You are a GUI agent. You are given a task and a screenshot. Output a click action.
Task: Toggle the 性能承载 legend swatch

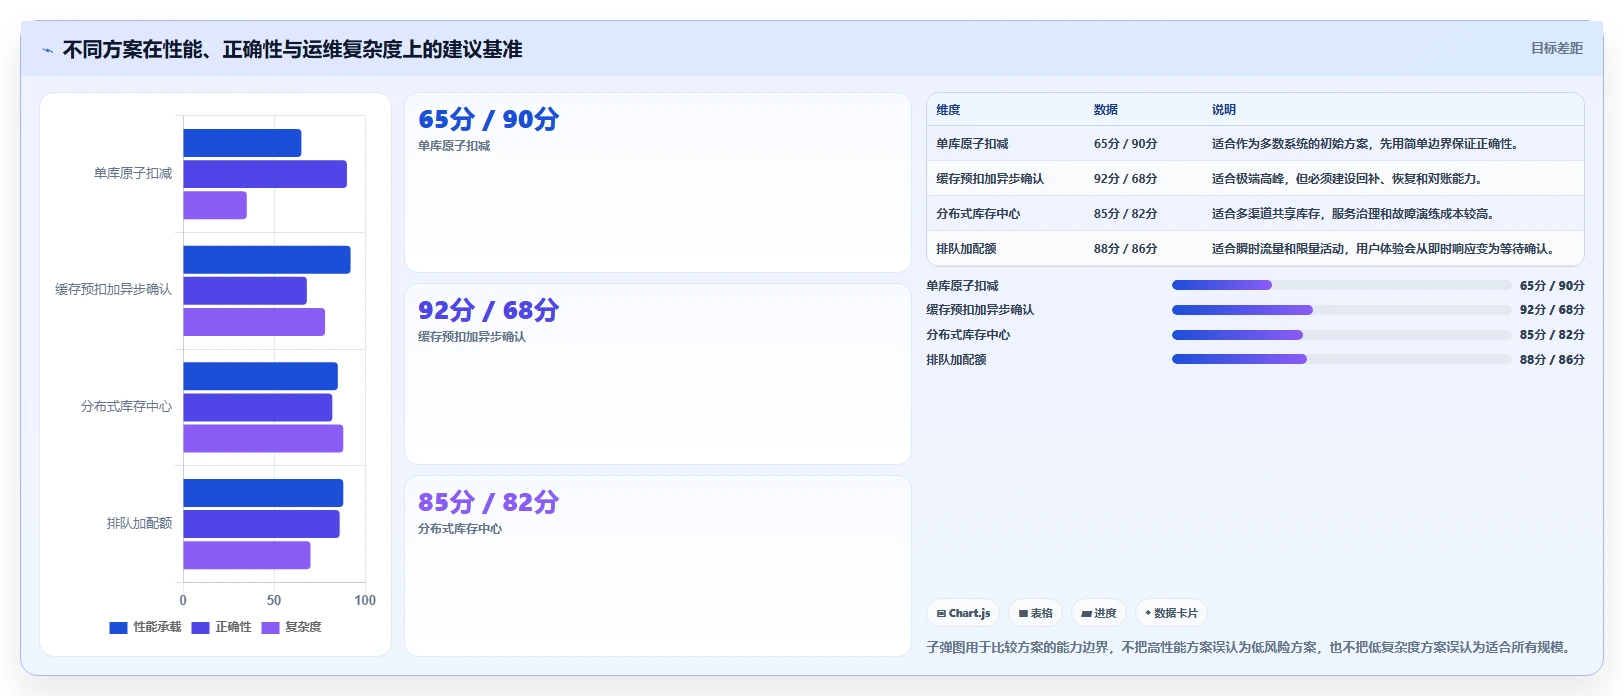[118, 628]
